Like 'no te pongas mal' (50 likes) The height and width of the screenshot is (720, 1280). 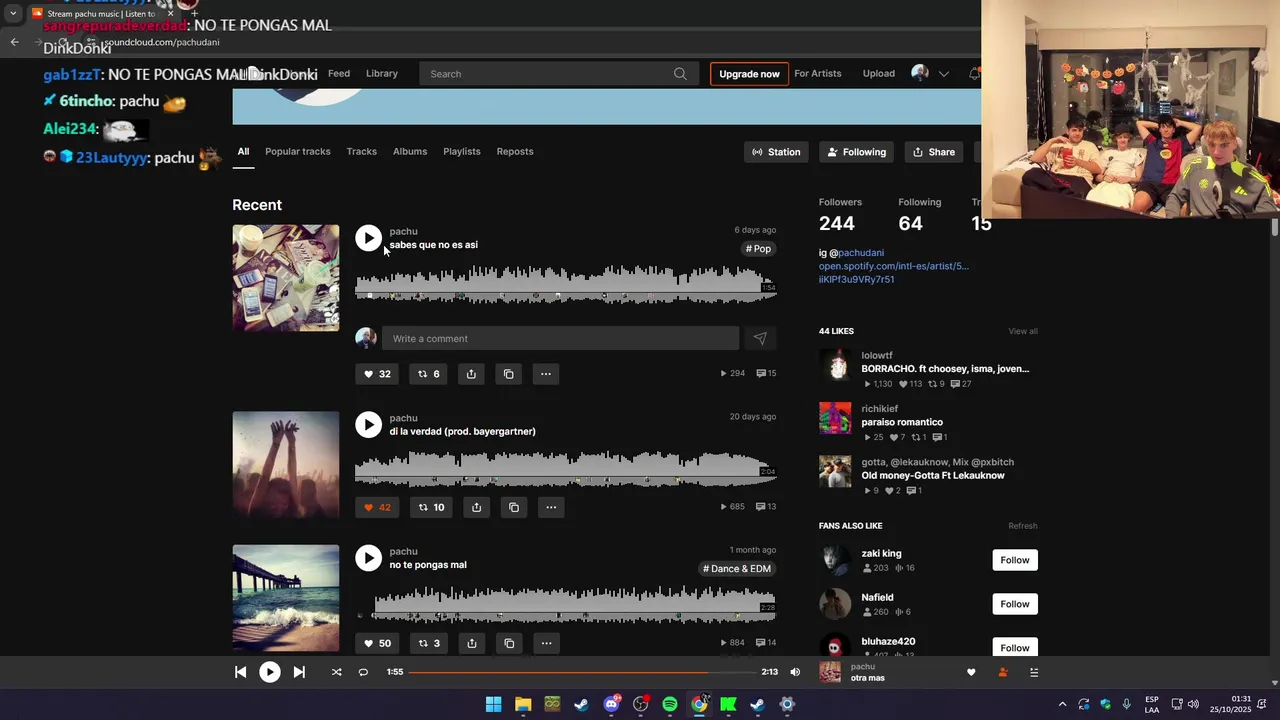pyautogui.click(x=377, y=643)
